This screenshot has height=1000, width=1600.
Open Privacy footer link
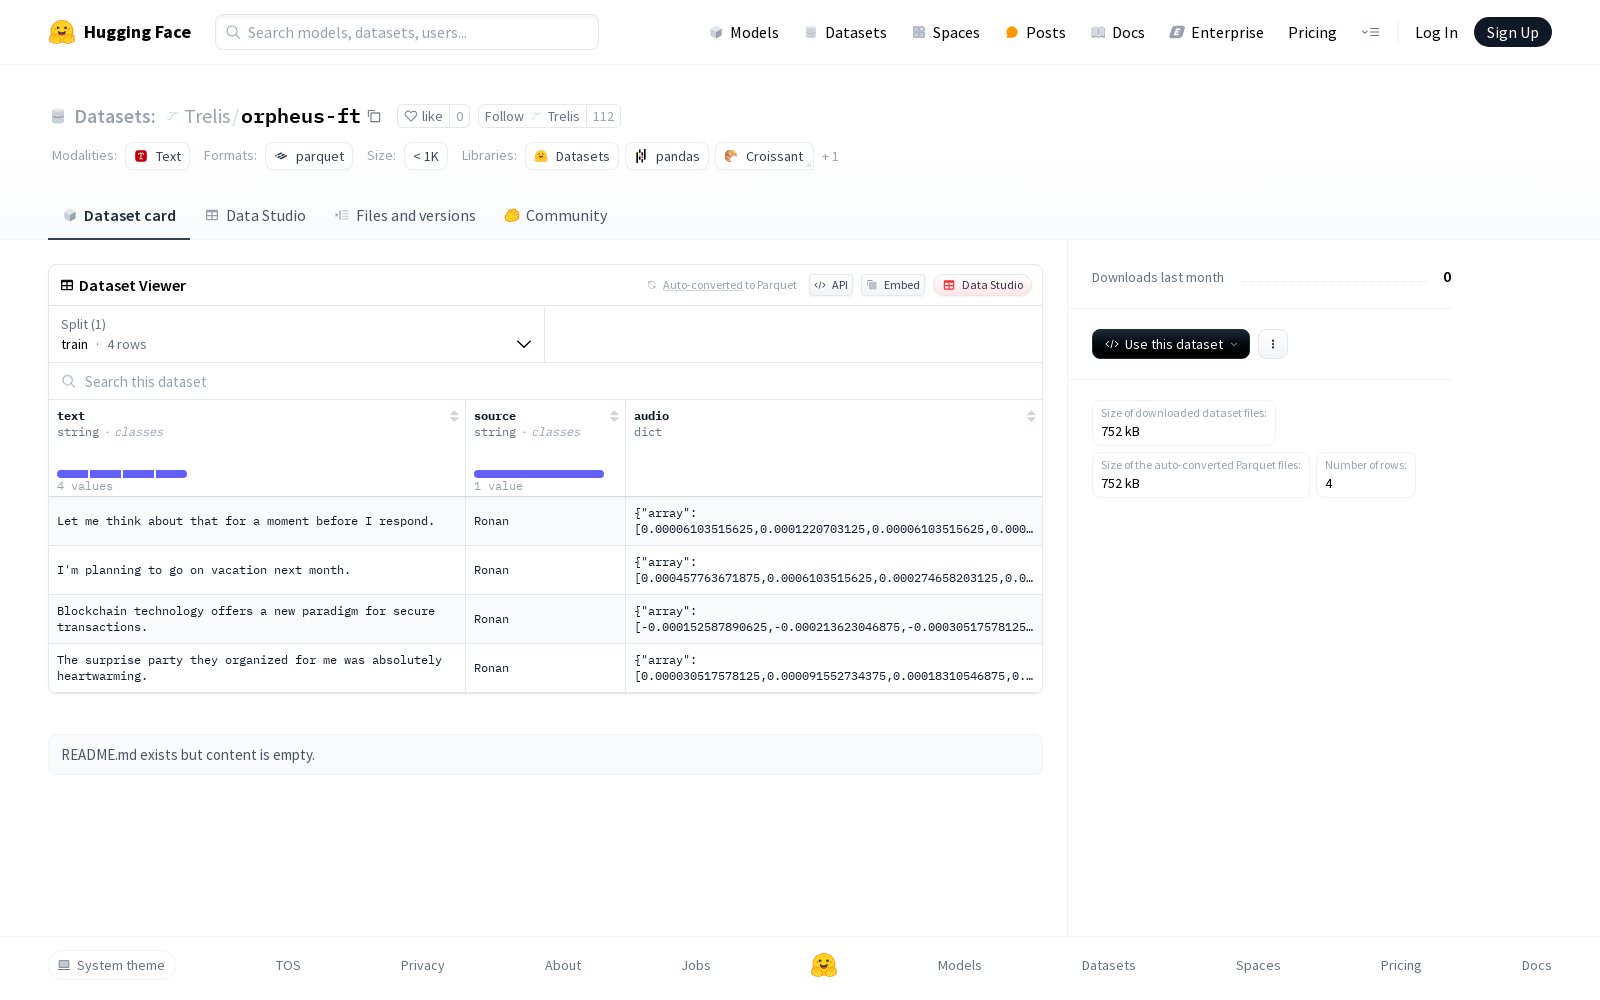coord(422,965)
